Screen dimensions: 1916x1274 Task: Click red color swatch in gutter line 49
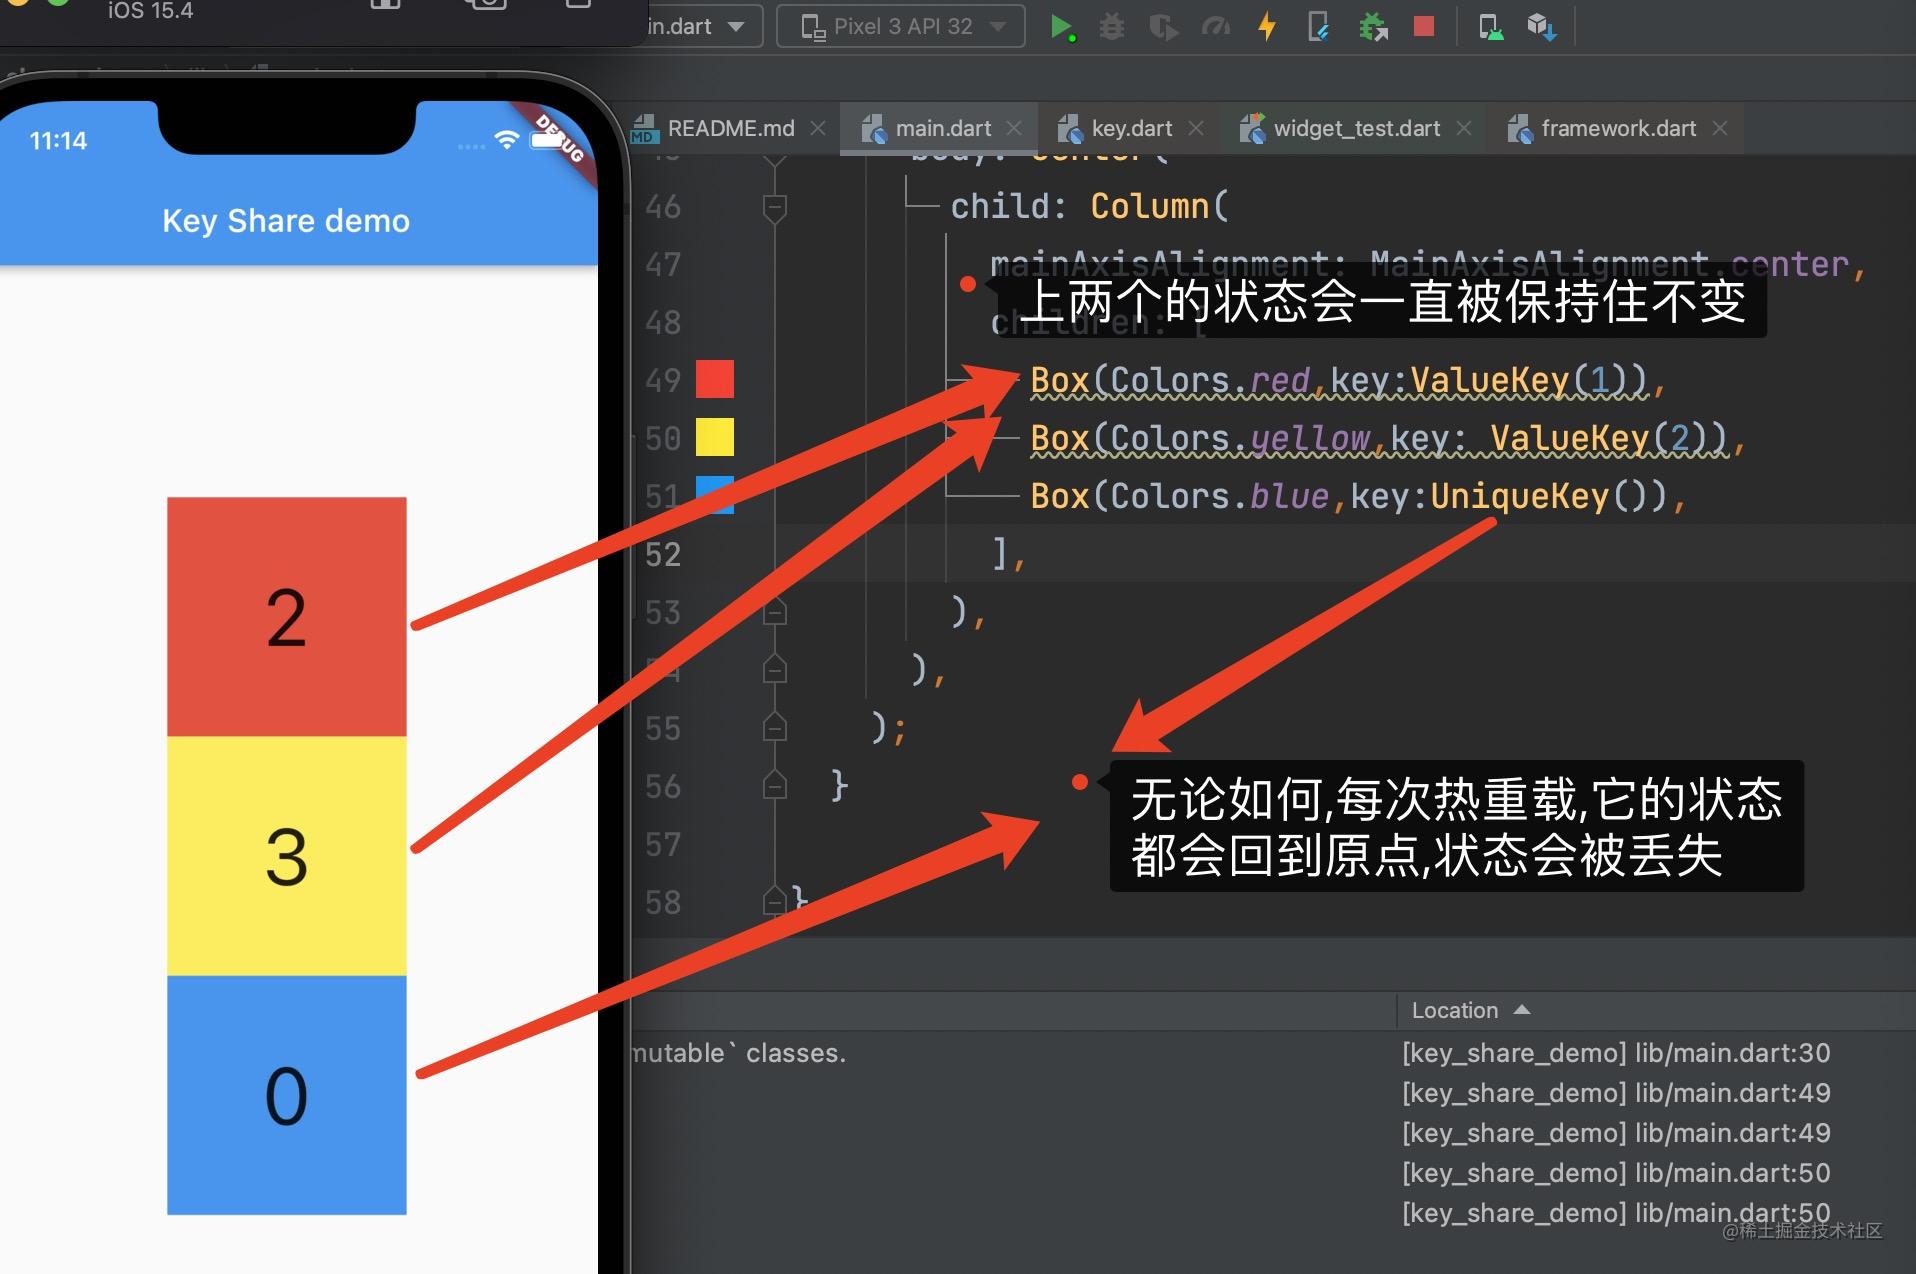click(715, 379)
